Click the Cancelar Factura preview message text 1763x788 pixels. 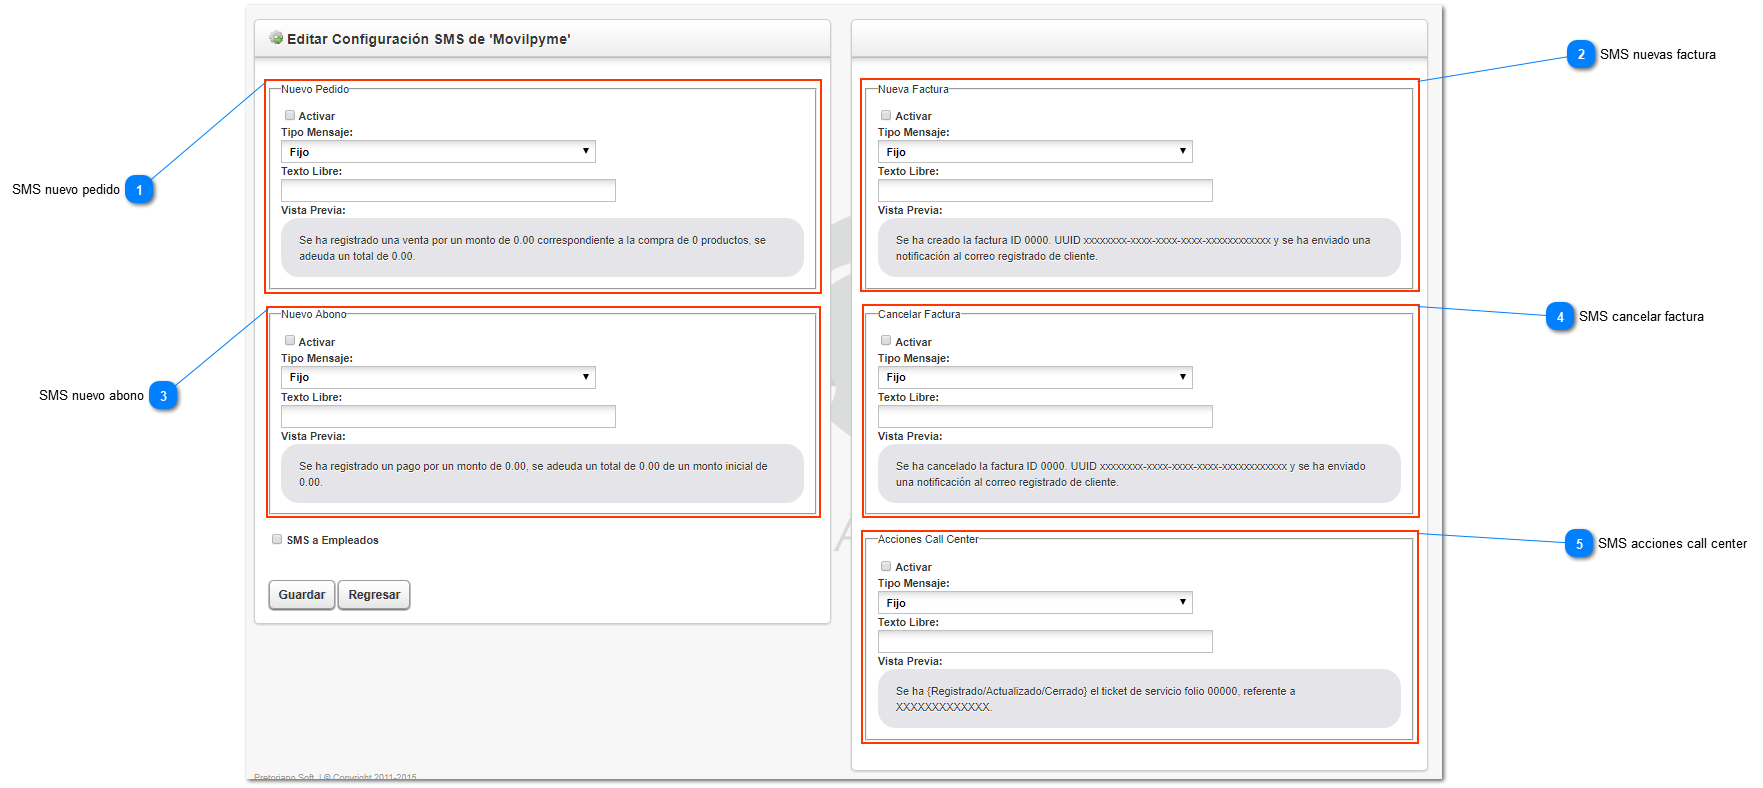pos(1130,474)
